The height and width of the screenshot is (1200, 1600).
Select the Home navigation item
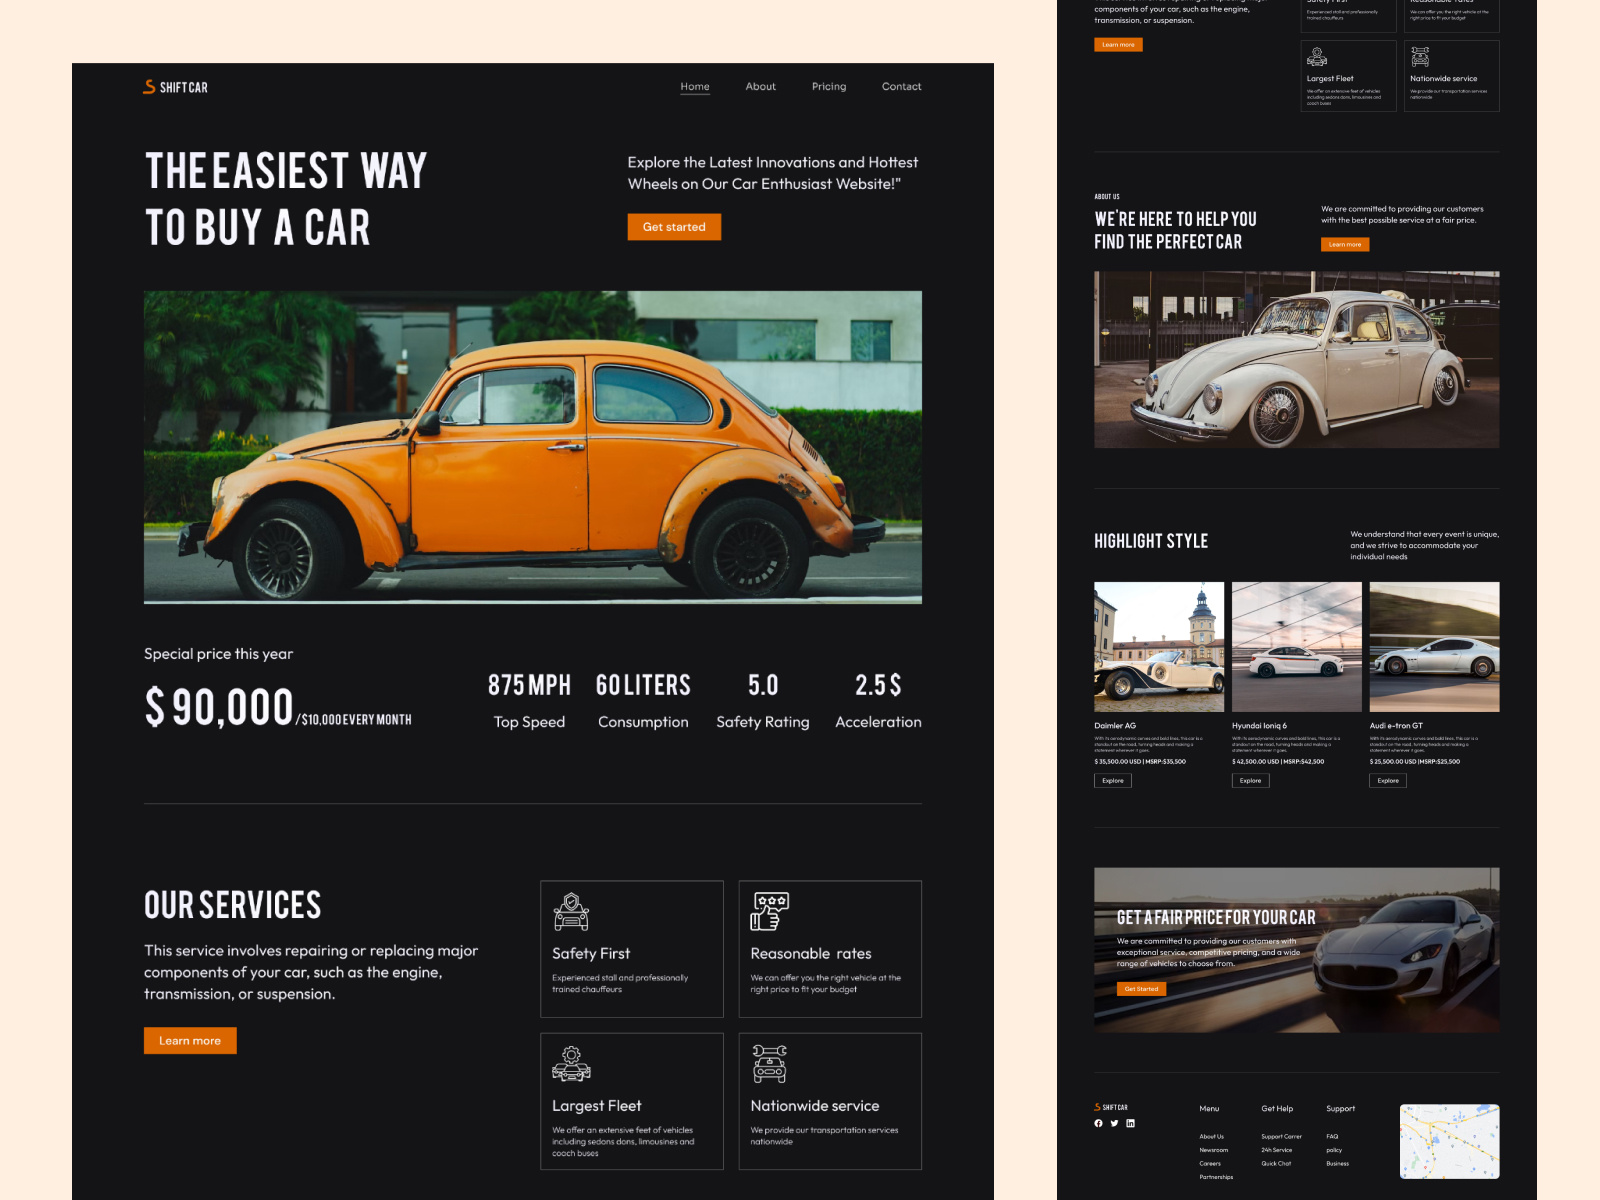[x=695, y=87]
